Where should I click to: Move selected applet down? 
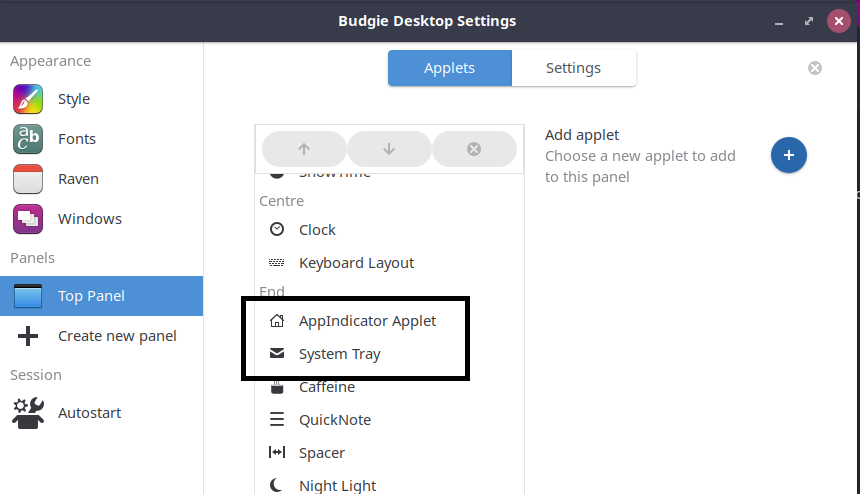tap(389, 149)
